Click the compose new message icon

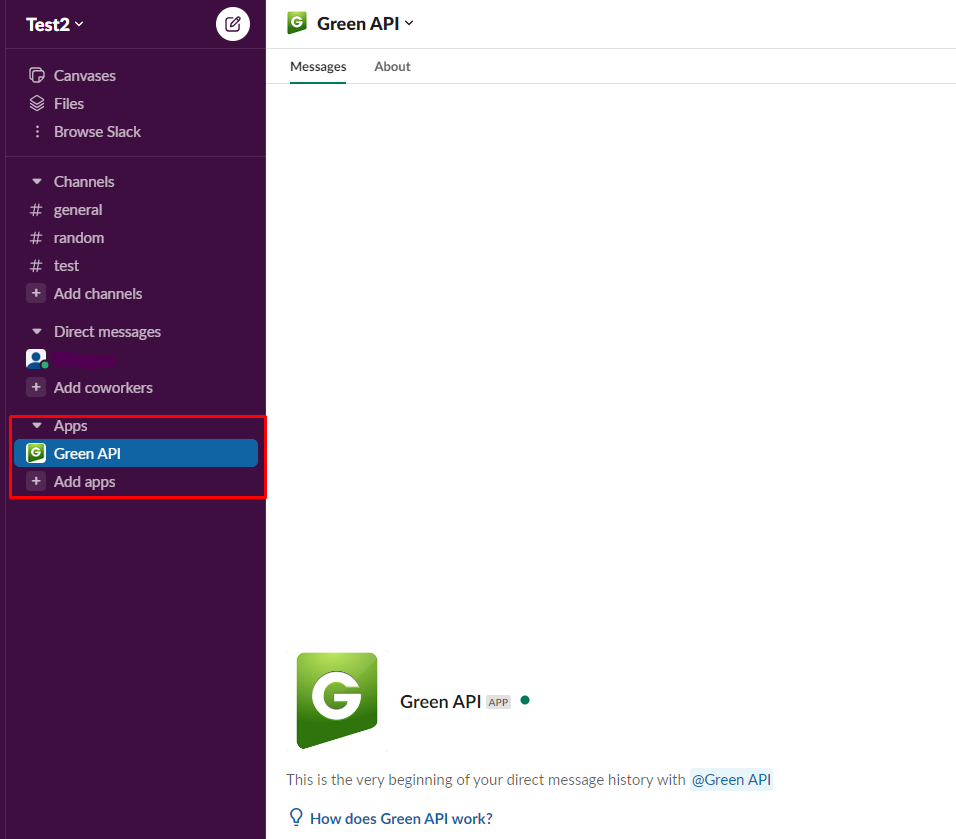pyautogui.click(x=233, y=24)
